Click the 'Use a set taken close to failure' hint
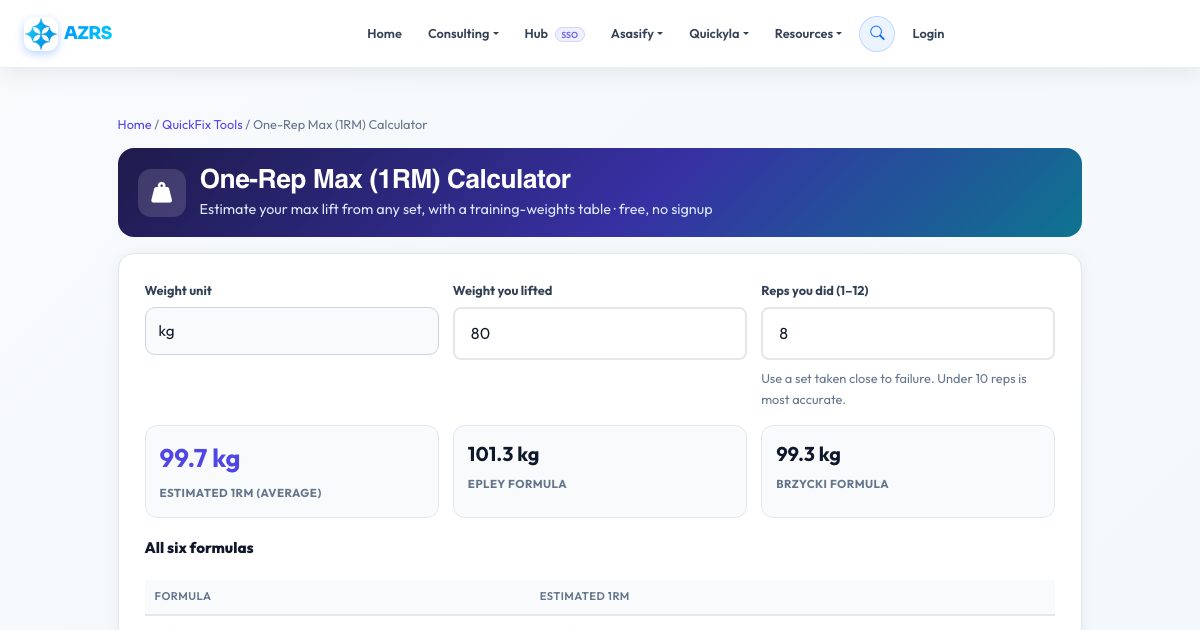The height and width of the screenshot is (630, 1200). click(894, 389)
